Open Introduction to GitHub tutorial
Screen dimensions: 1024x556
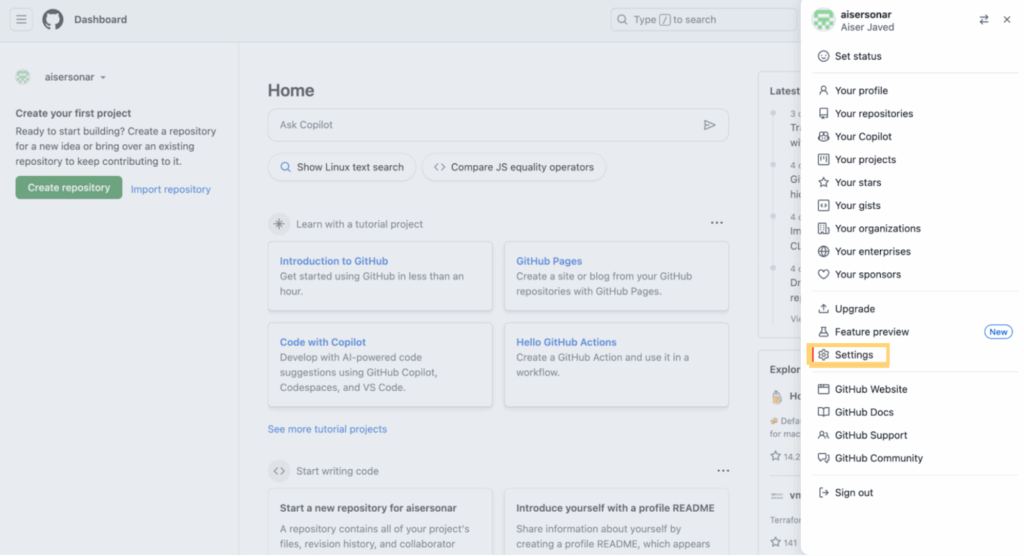[x=334, y=261]
